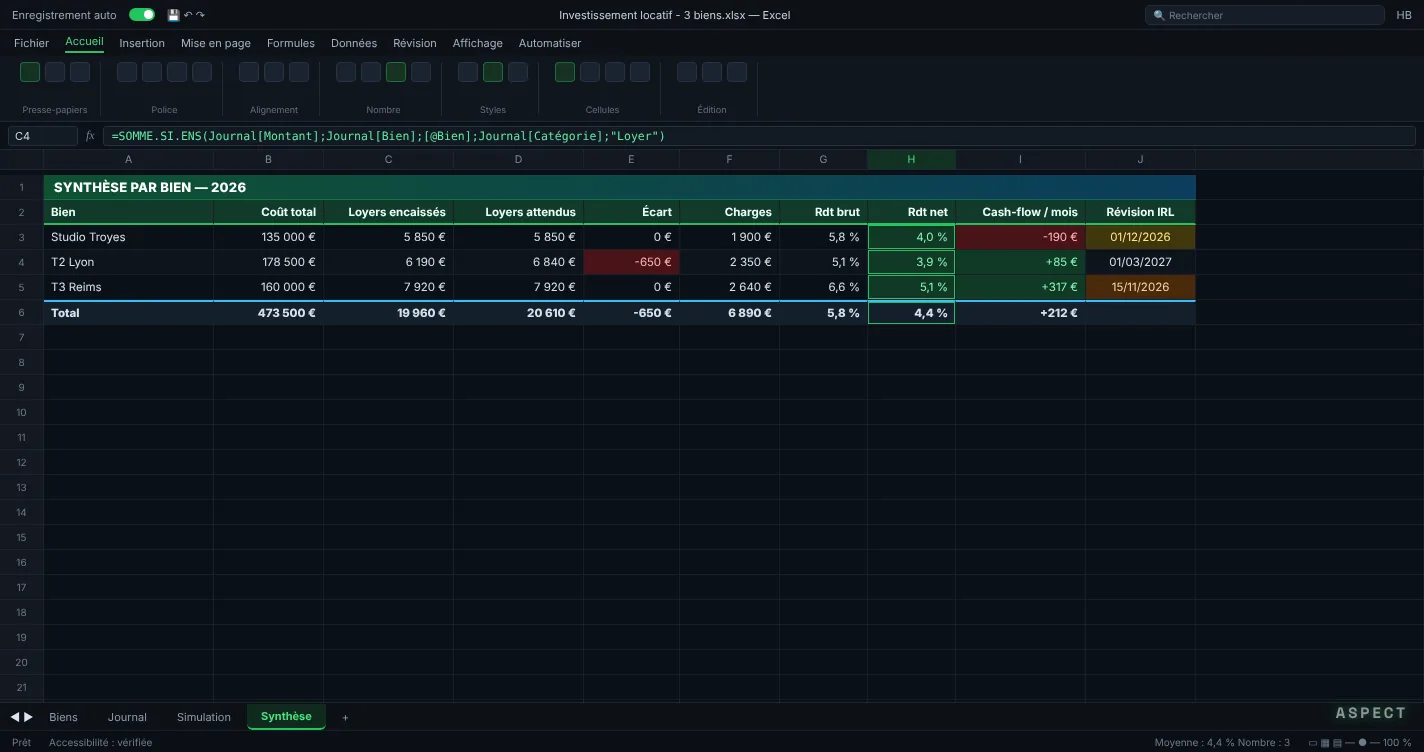Select the Studio Troyes cell
Image resolution: width=1424 pixels, height=752 pixels.
click(x=128, y=237)
